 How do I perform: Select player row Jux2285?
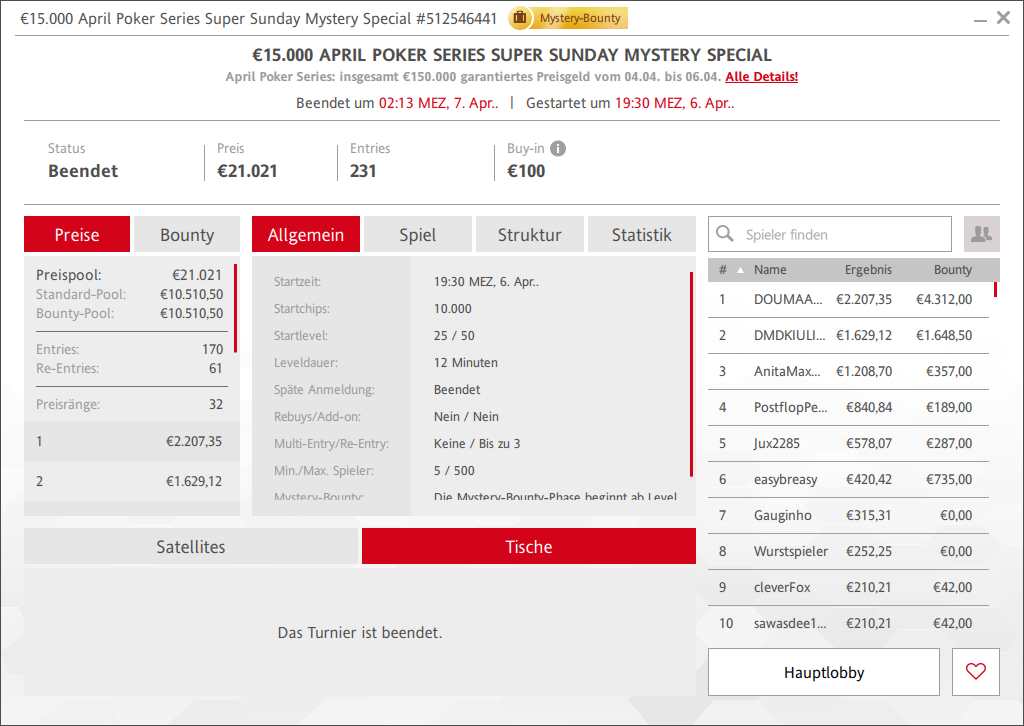tap(848, 443)
